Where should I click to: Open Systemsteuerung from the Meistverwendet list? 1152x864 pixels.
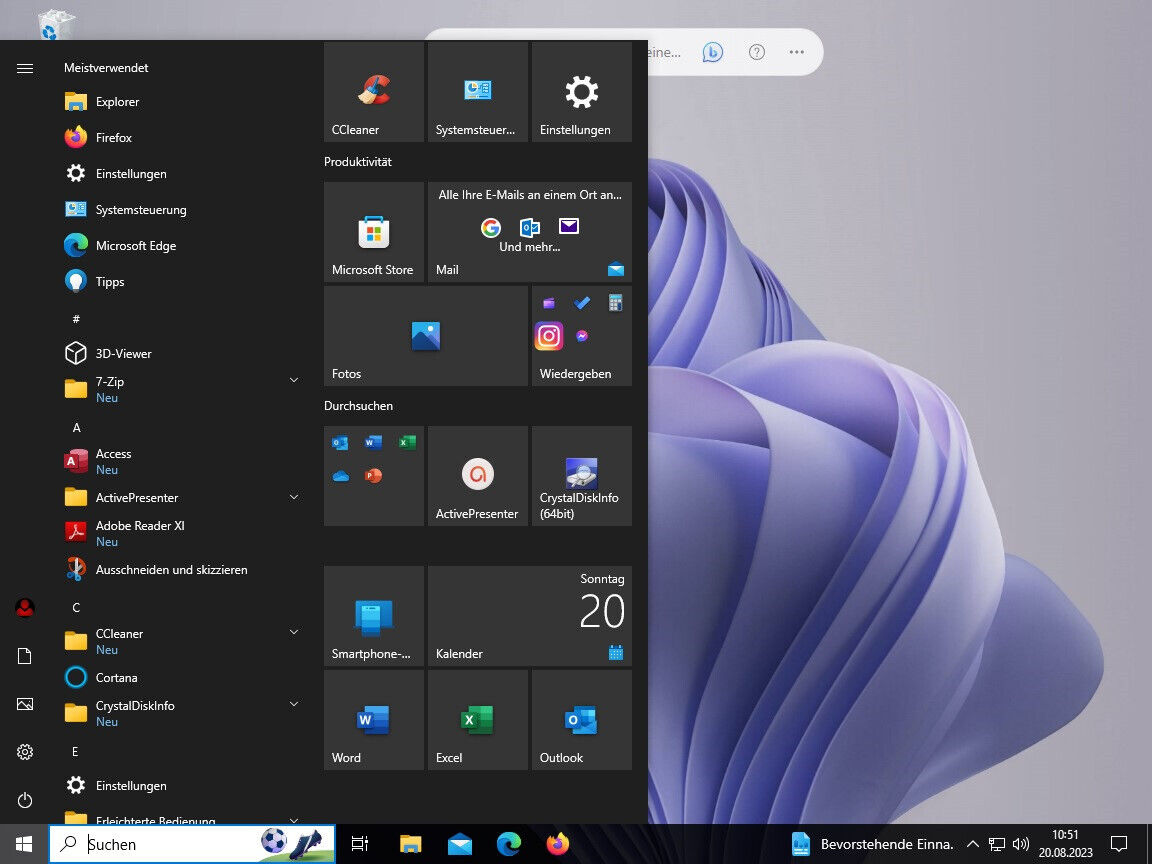pyautogui.click(x=182, y=209)
